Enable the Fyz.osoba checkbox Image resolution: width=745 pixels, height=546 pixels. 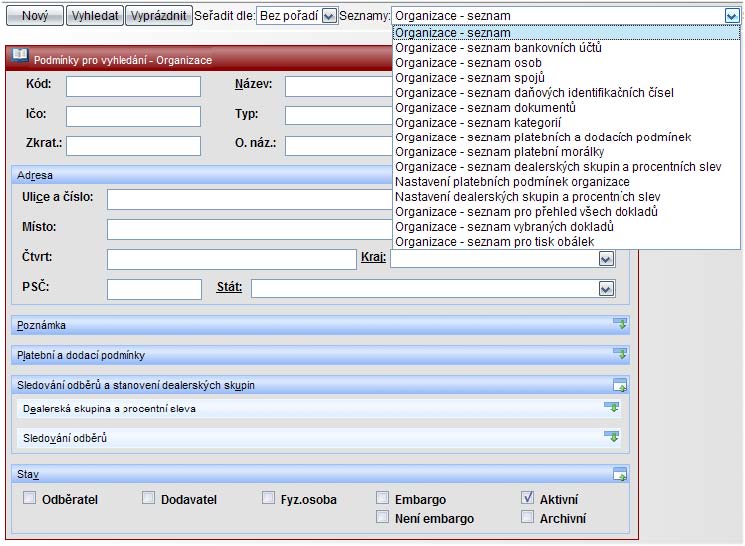pos(268,498)
